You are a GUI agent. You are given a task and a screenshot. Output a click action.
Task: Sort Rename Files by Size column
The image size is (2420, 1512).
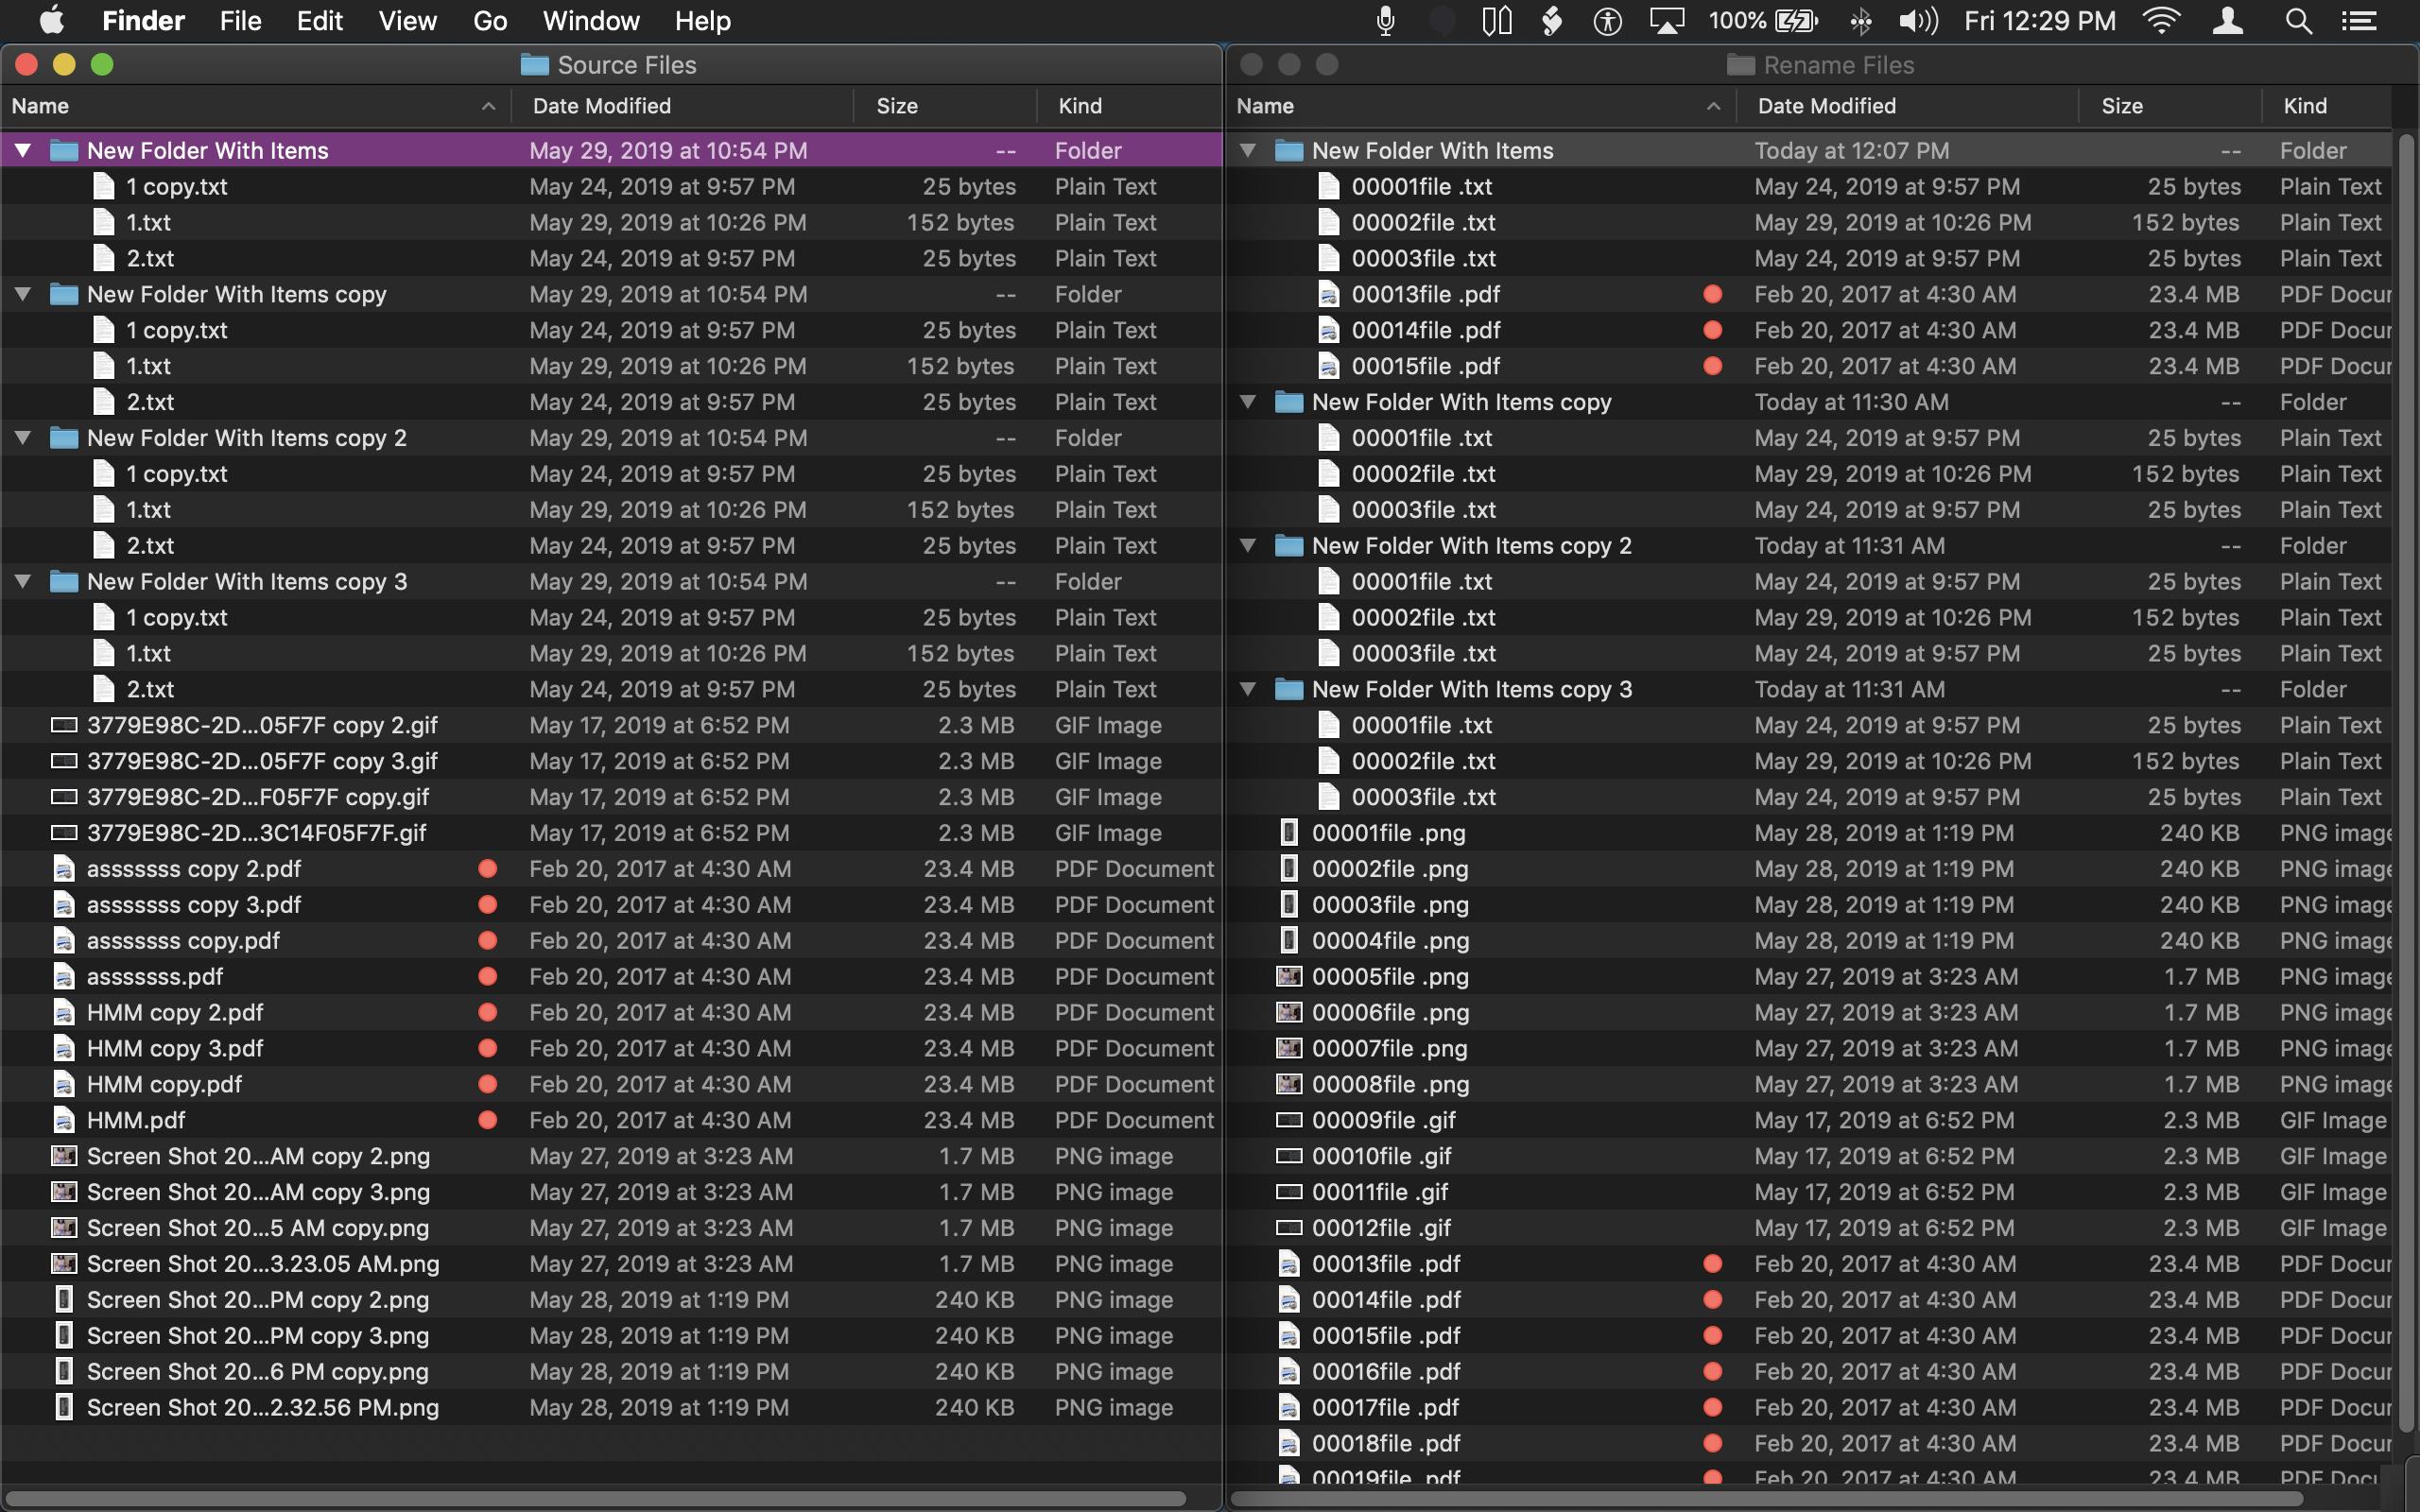point(2170,106)
